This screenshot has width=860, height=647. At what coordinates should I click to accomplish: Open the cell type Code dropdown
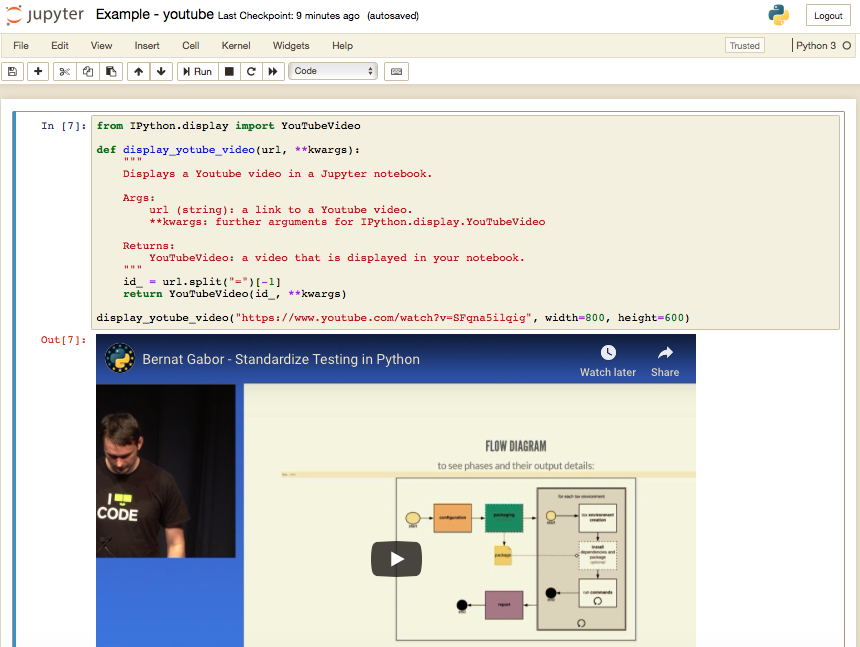click(333, 71)
